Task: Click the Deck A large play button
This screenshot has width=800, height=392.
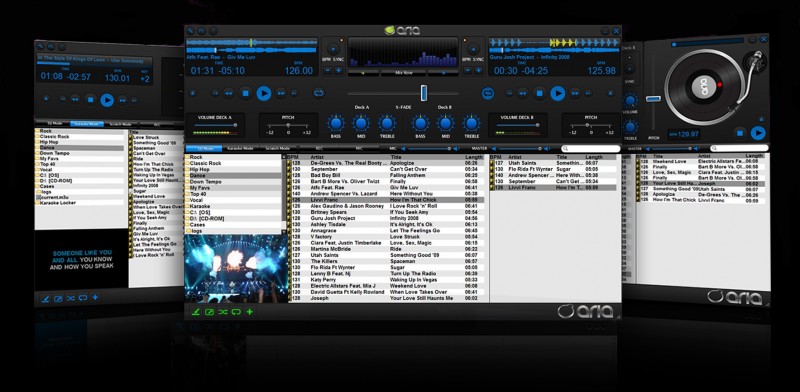Action: tap(263, 93)
